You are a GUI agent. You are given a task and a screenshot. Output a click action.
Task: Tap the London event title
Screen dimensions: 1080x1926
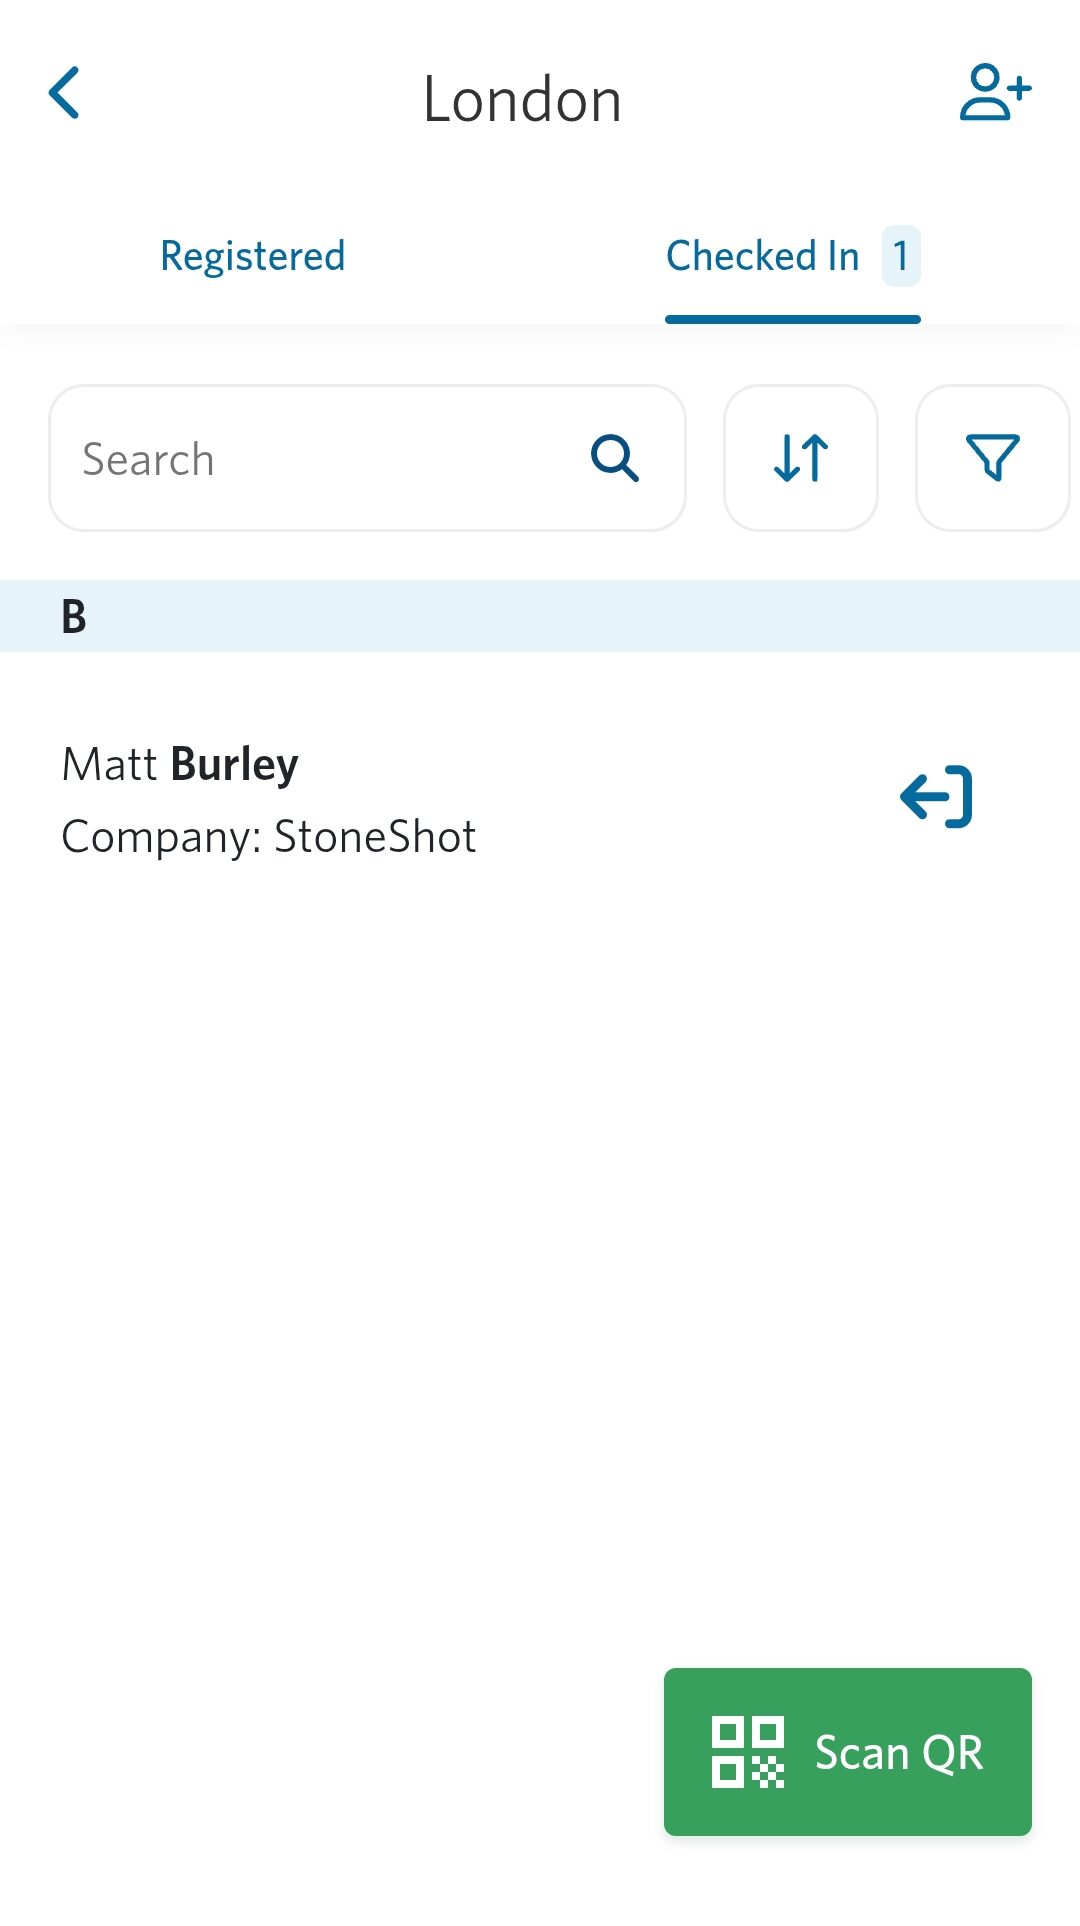(x=522, y=100)
